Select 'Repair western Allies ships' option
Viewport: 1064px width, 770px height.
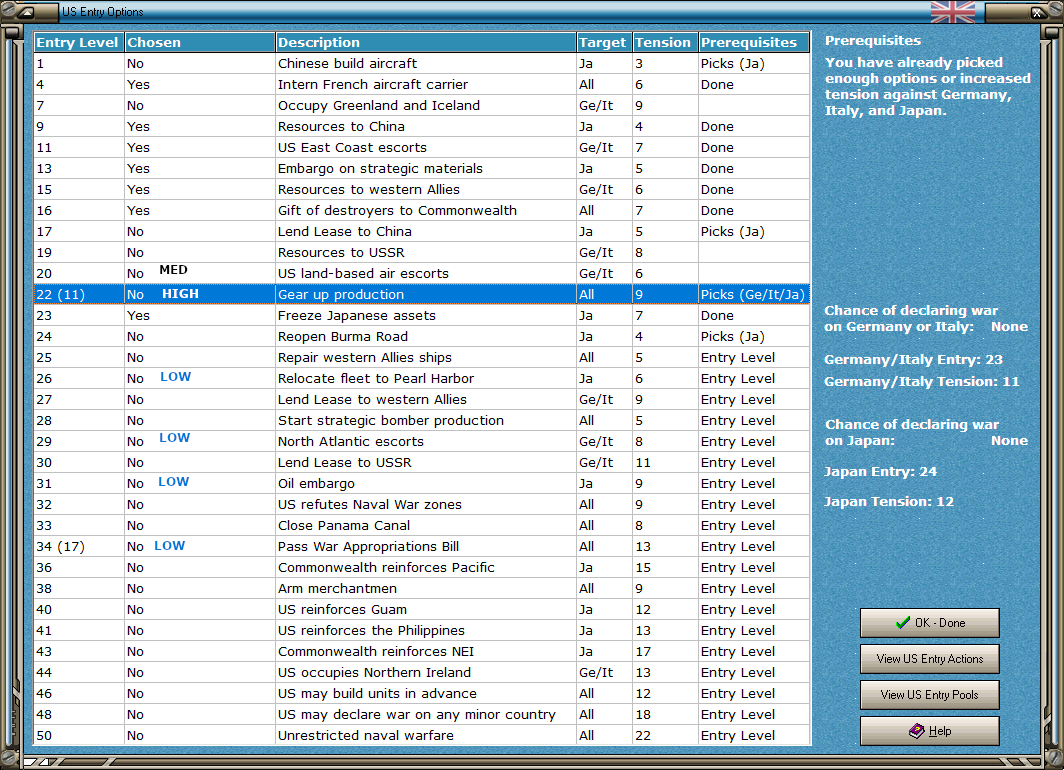tap(422, 358)
